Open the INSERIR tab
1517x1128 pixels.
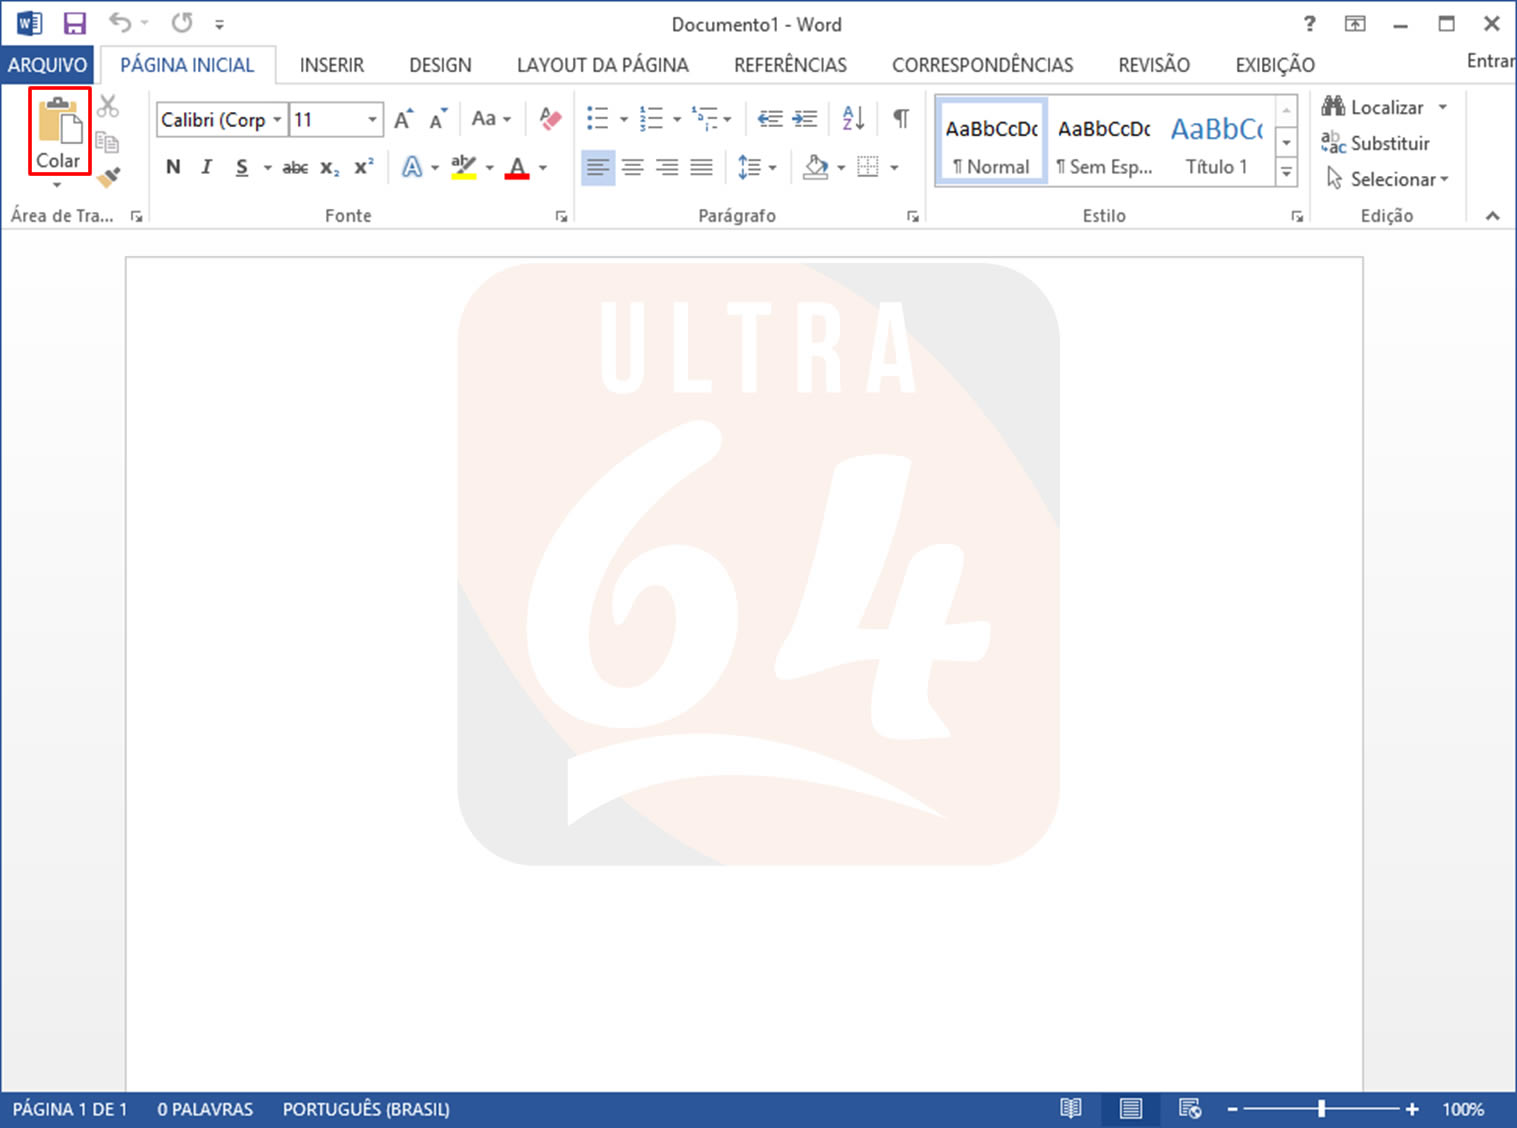[x=332, y=65]
